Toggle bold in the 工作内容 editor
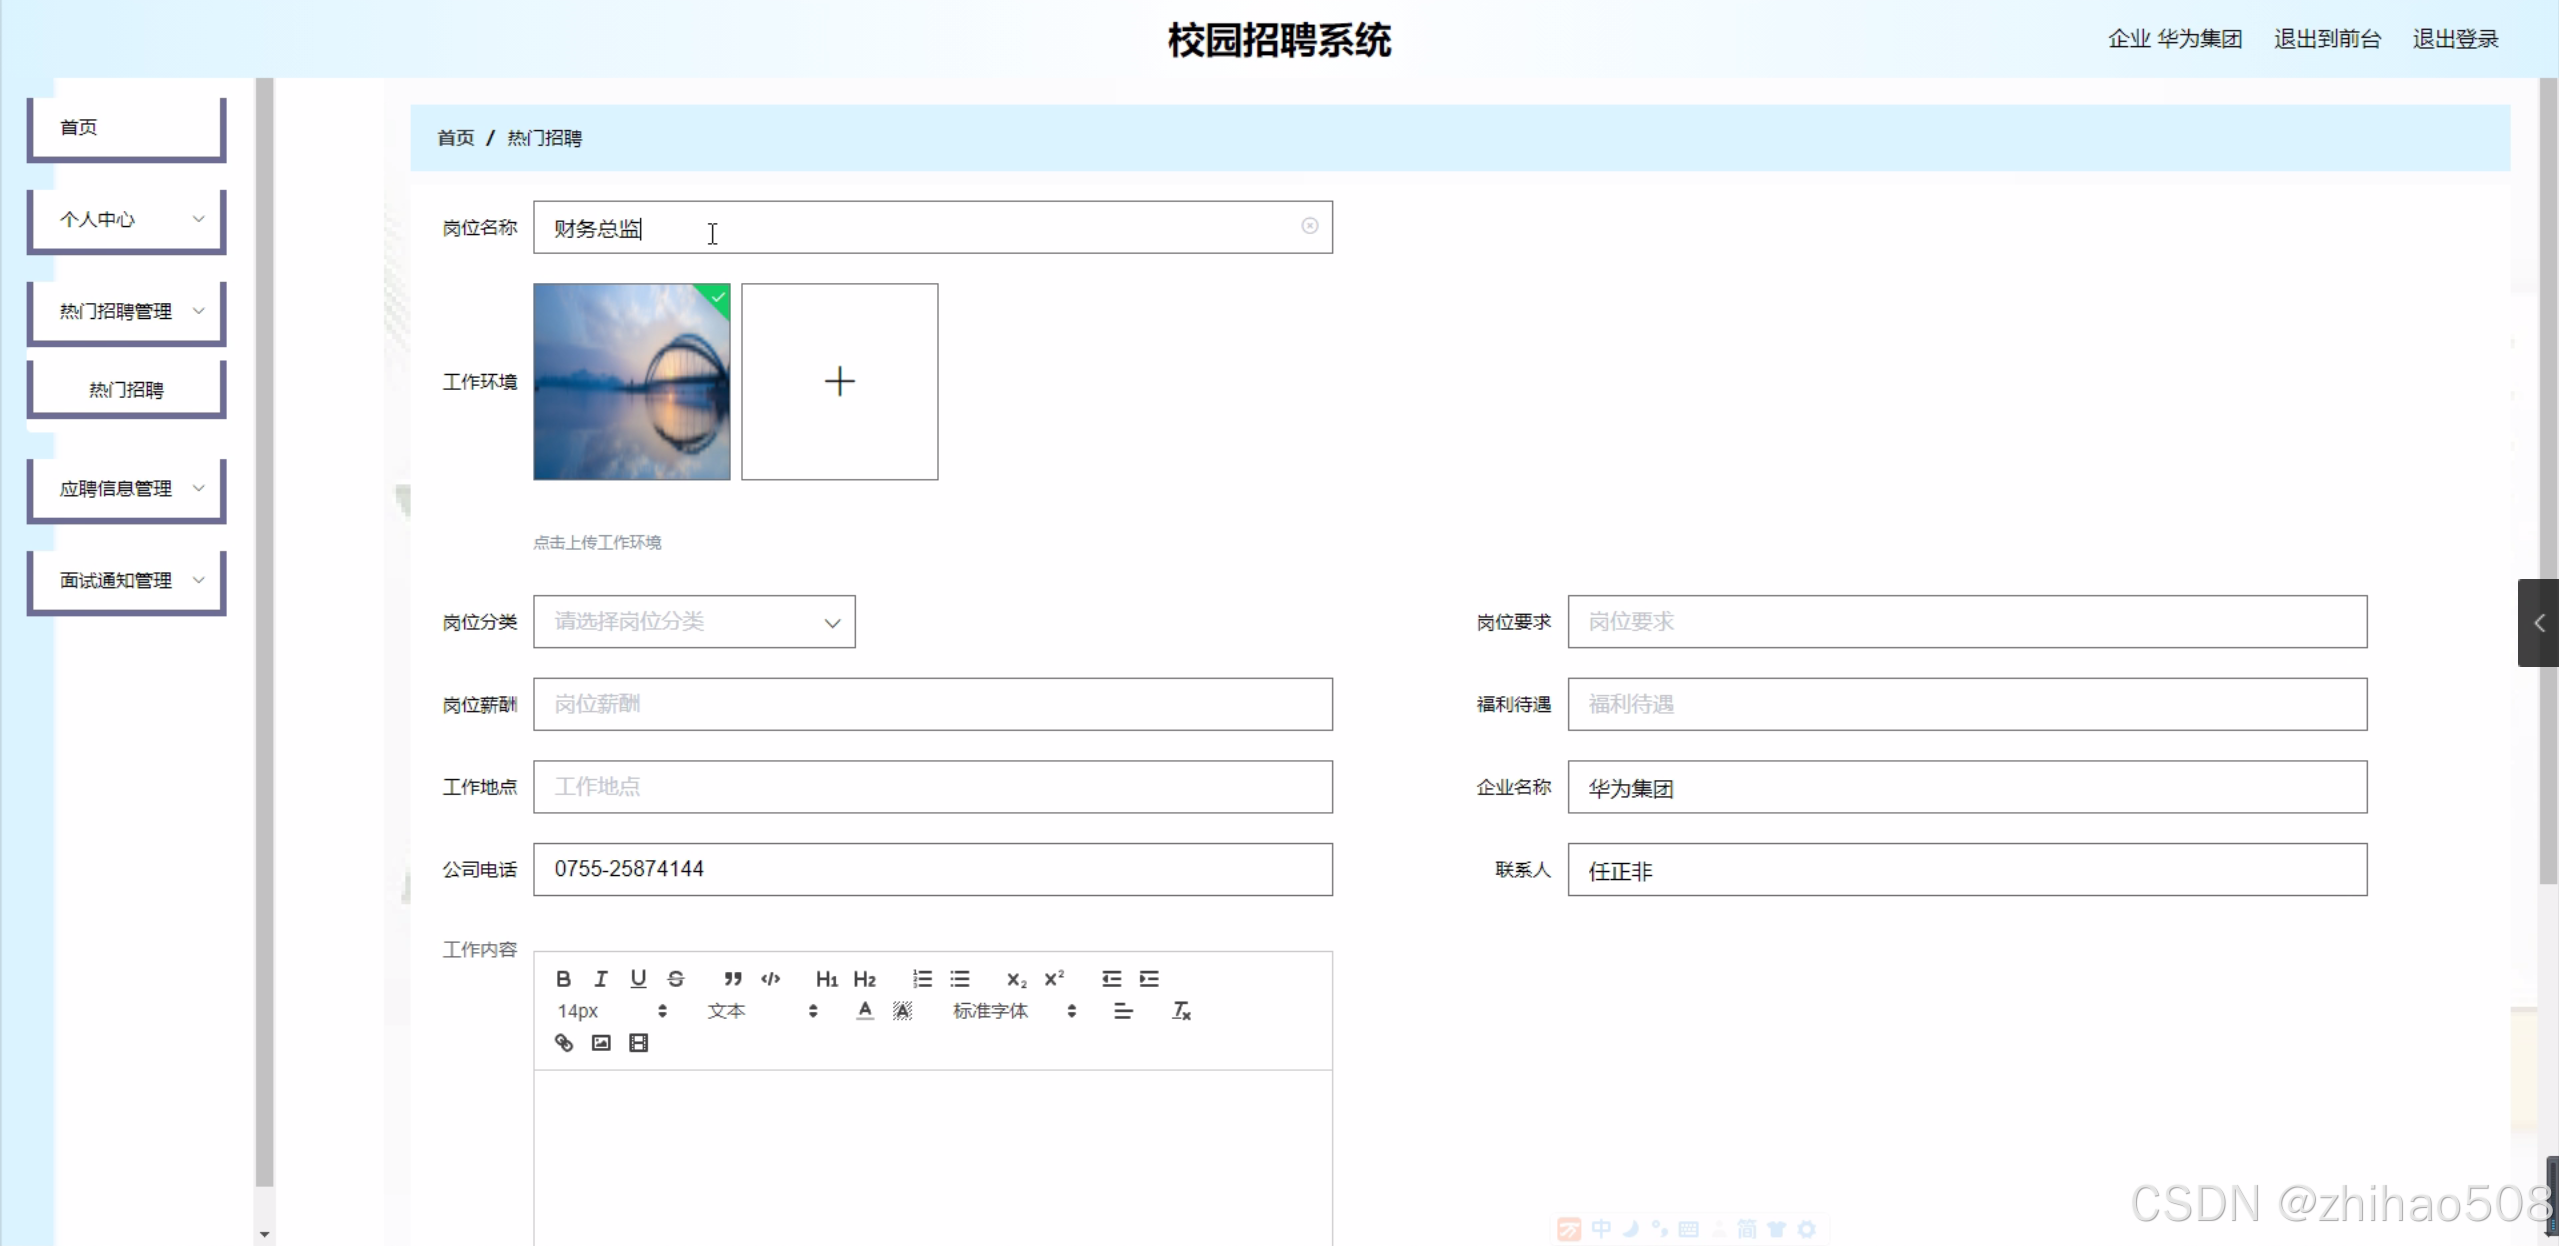 coord(563,979)
